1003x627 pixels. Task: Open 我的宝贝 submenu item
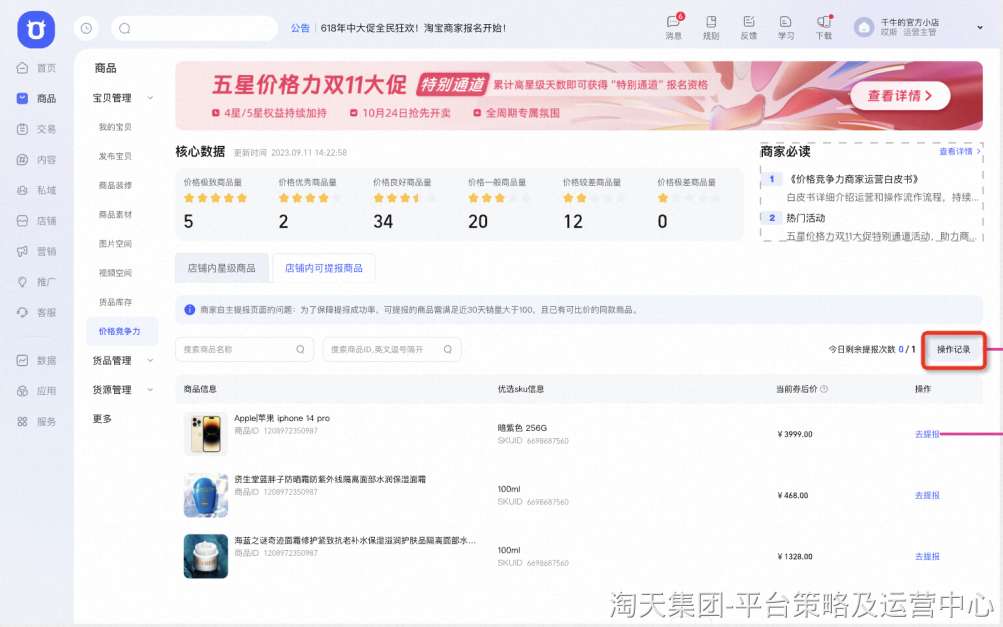pos(115,127)
